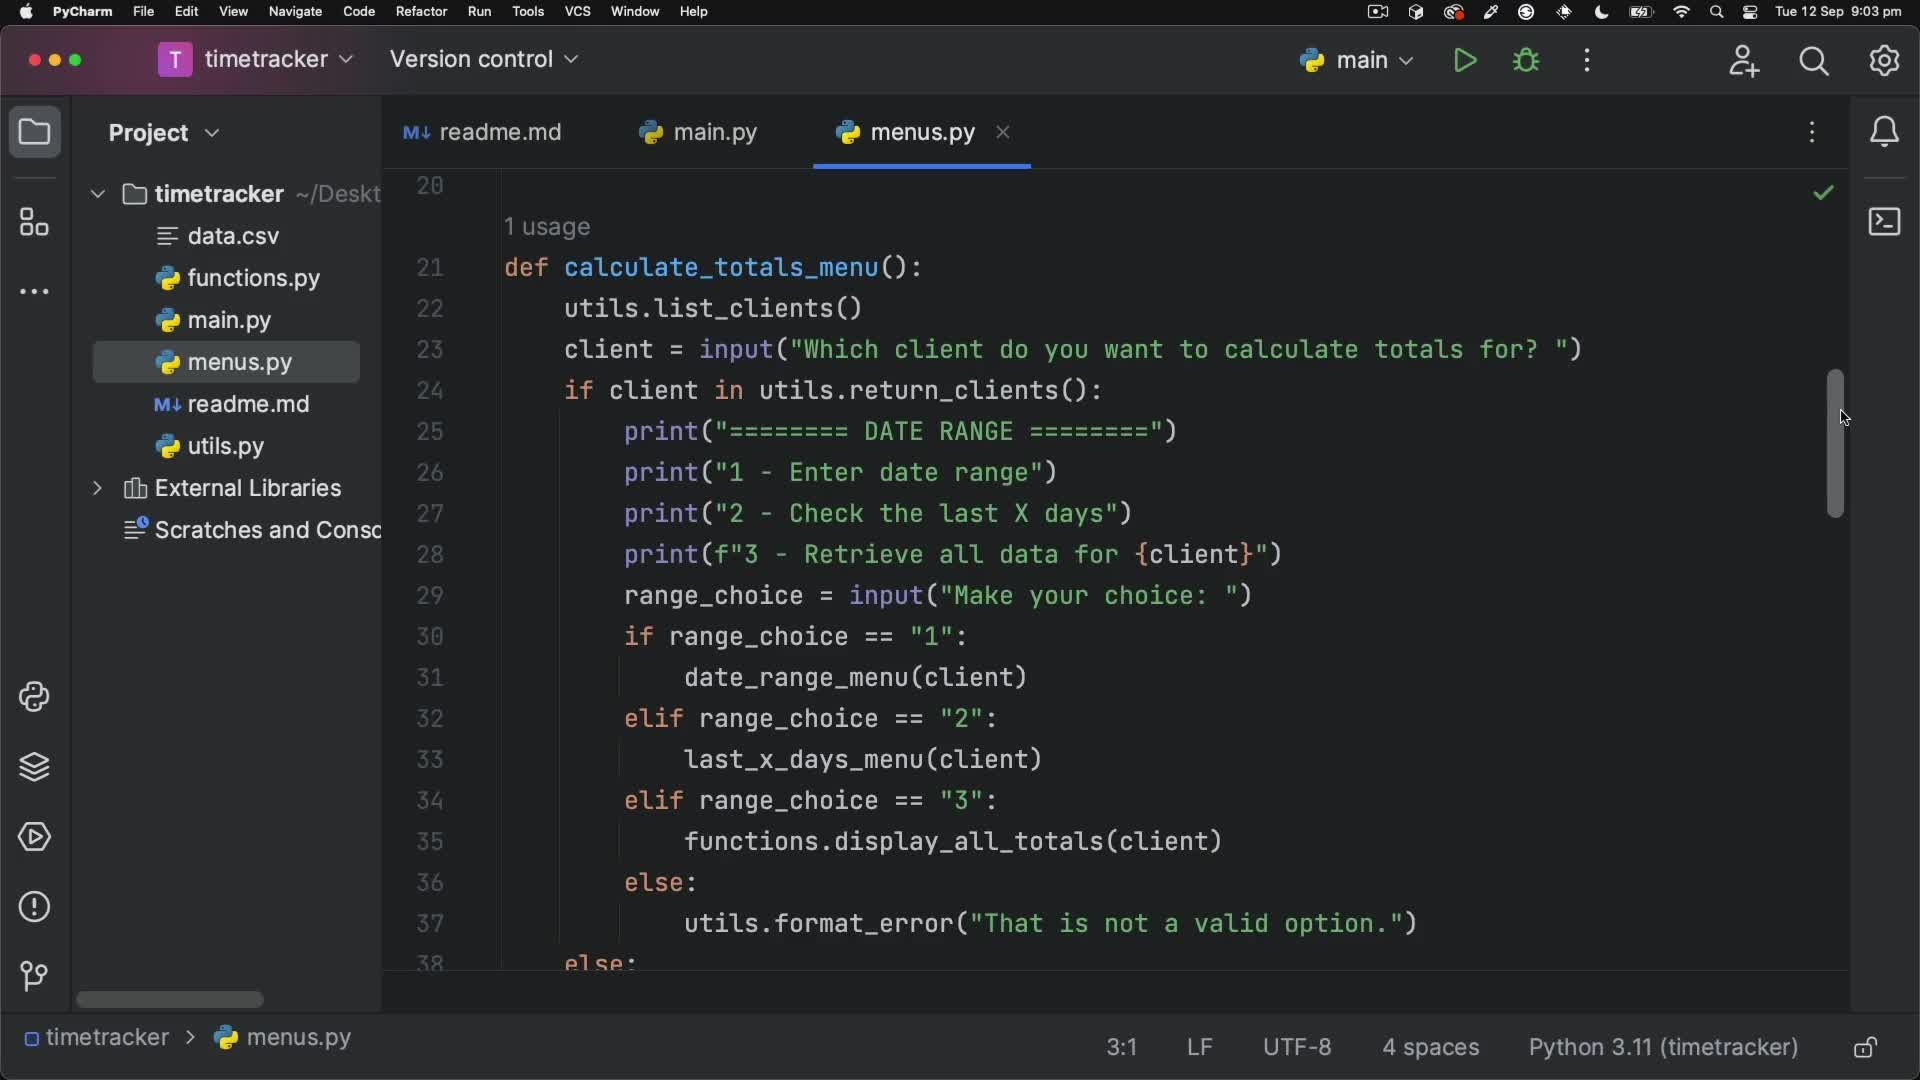Click the Debug bug icon
Screen dimensions: 1920x1080
1526,61
